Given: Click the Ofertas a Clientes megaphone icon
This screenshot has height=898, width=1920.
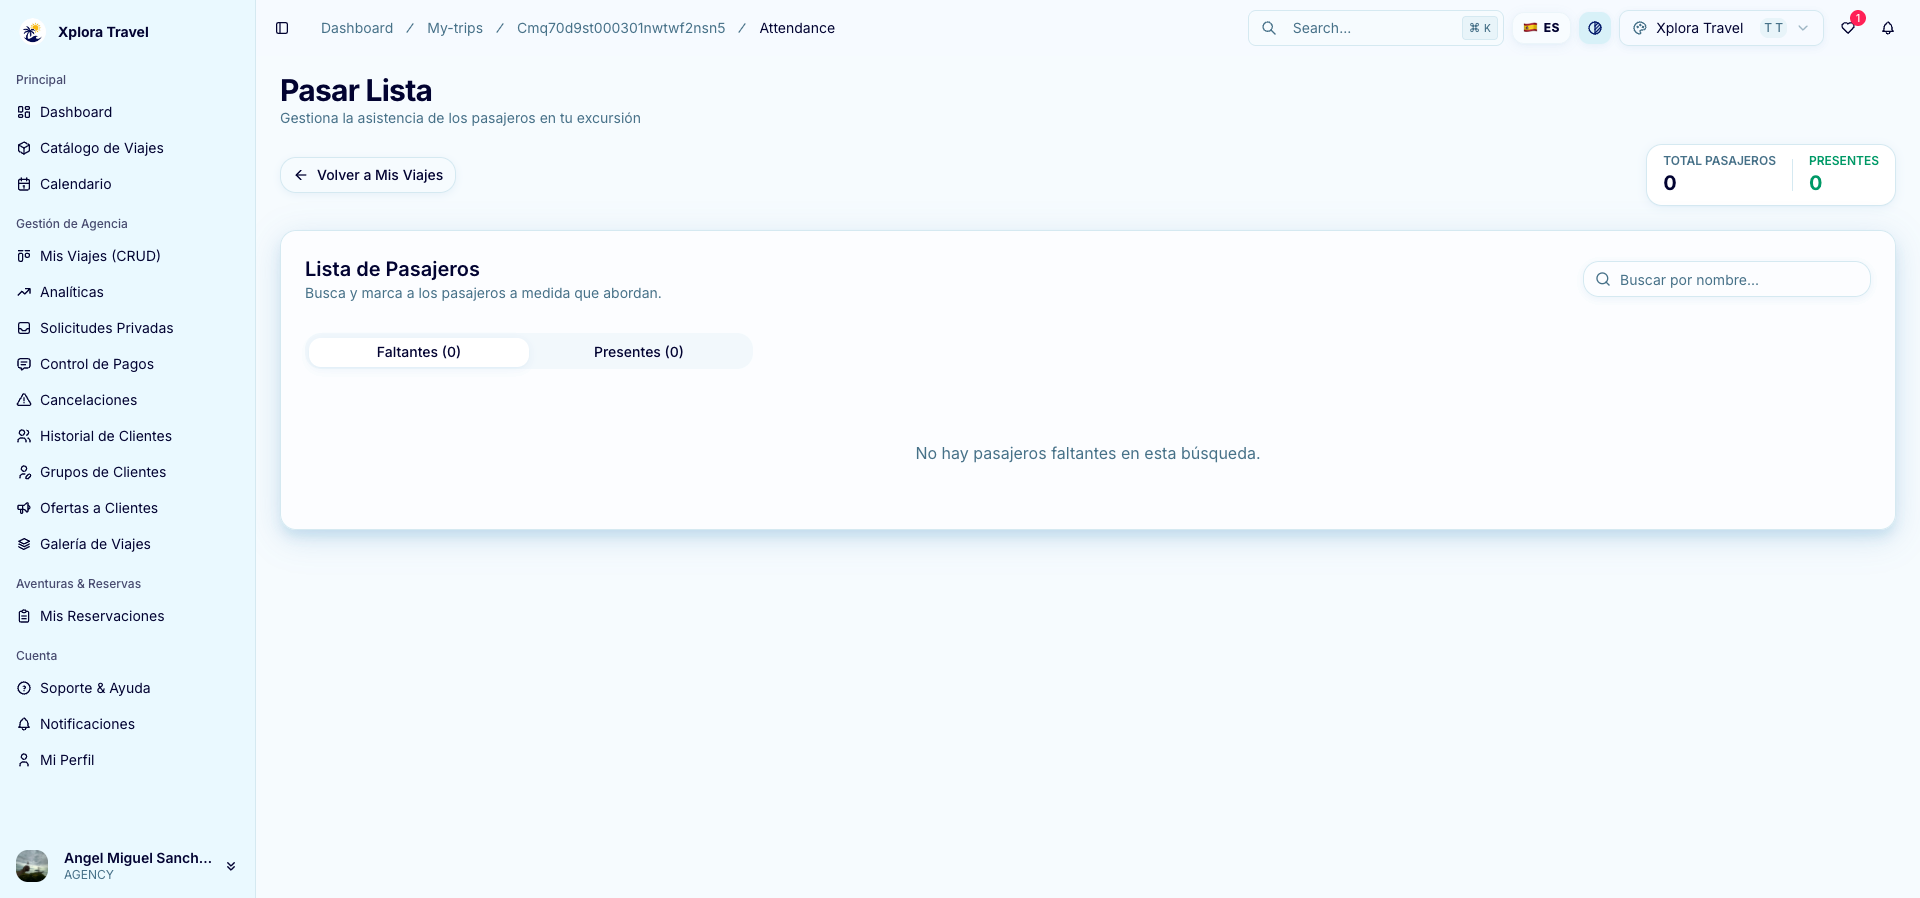Looking at the screenshot, I should (24, 508).
